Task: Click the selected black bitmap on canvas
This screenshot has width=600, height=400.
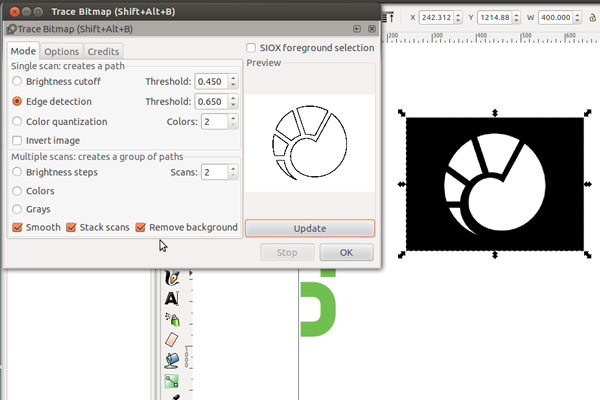Action: pos(495,184)
